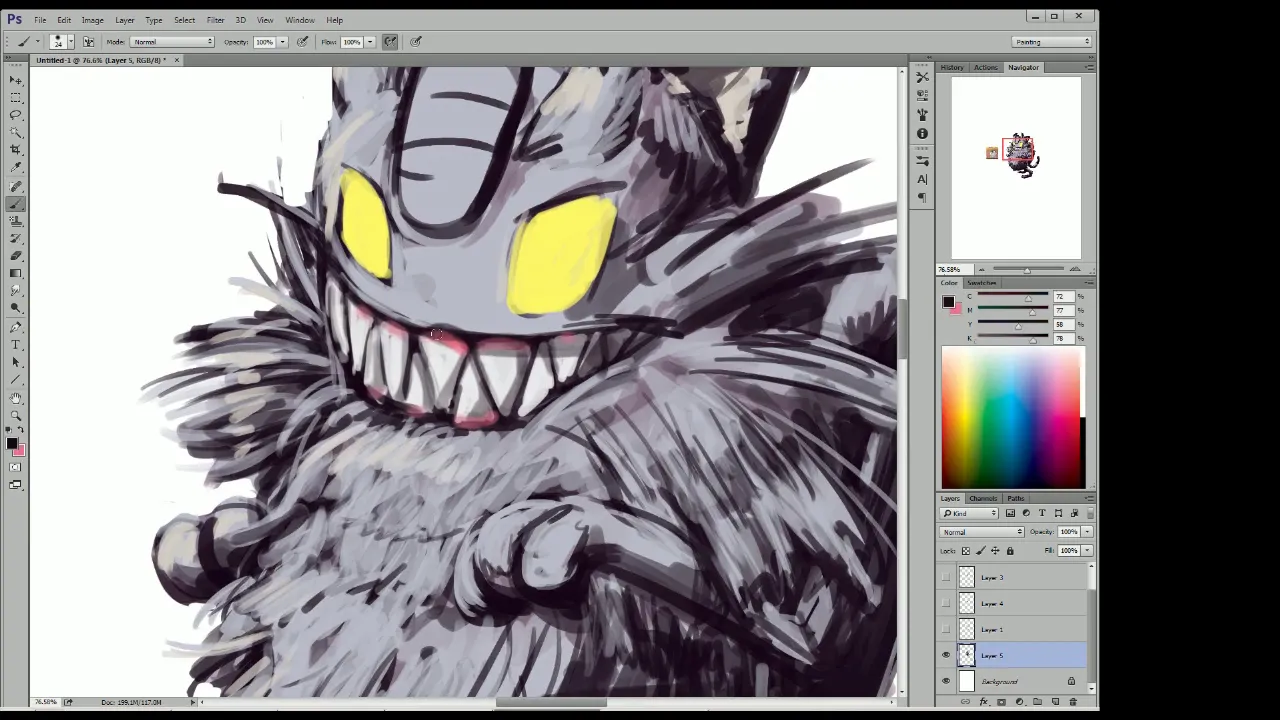Lock image pixels
Viewport: 1280px width, 720px height.
pos(980,551)
